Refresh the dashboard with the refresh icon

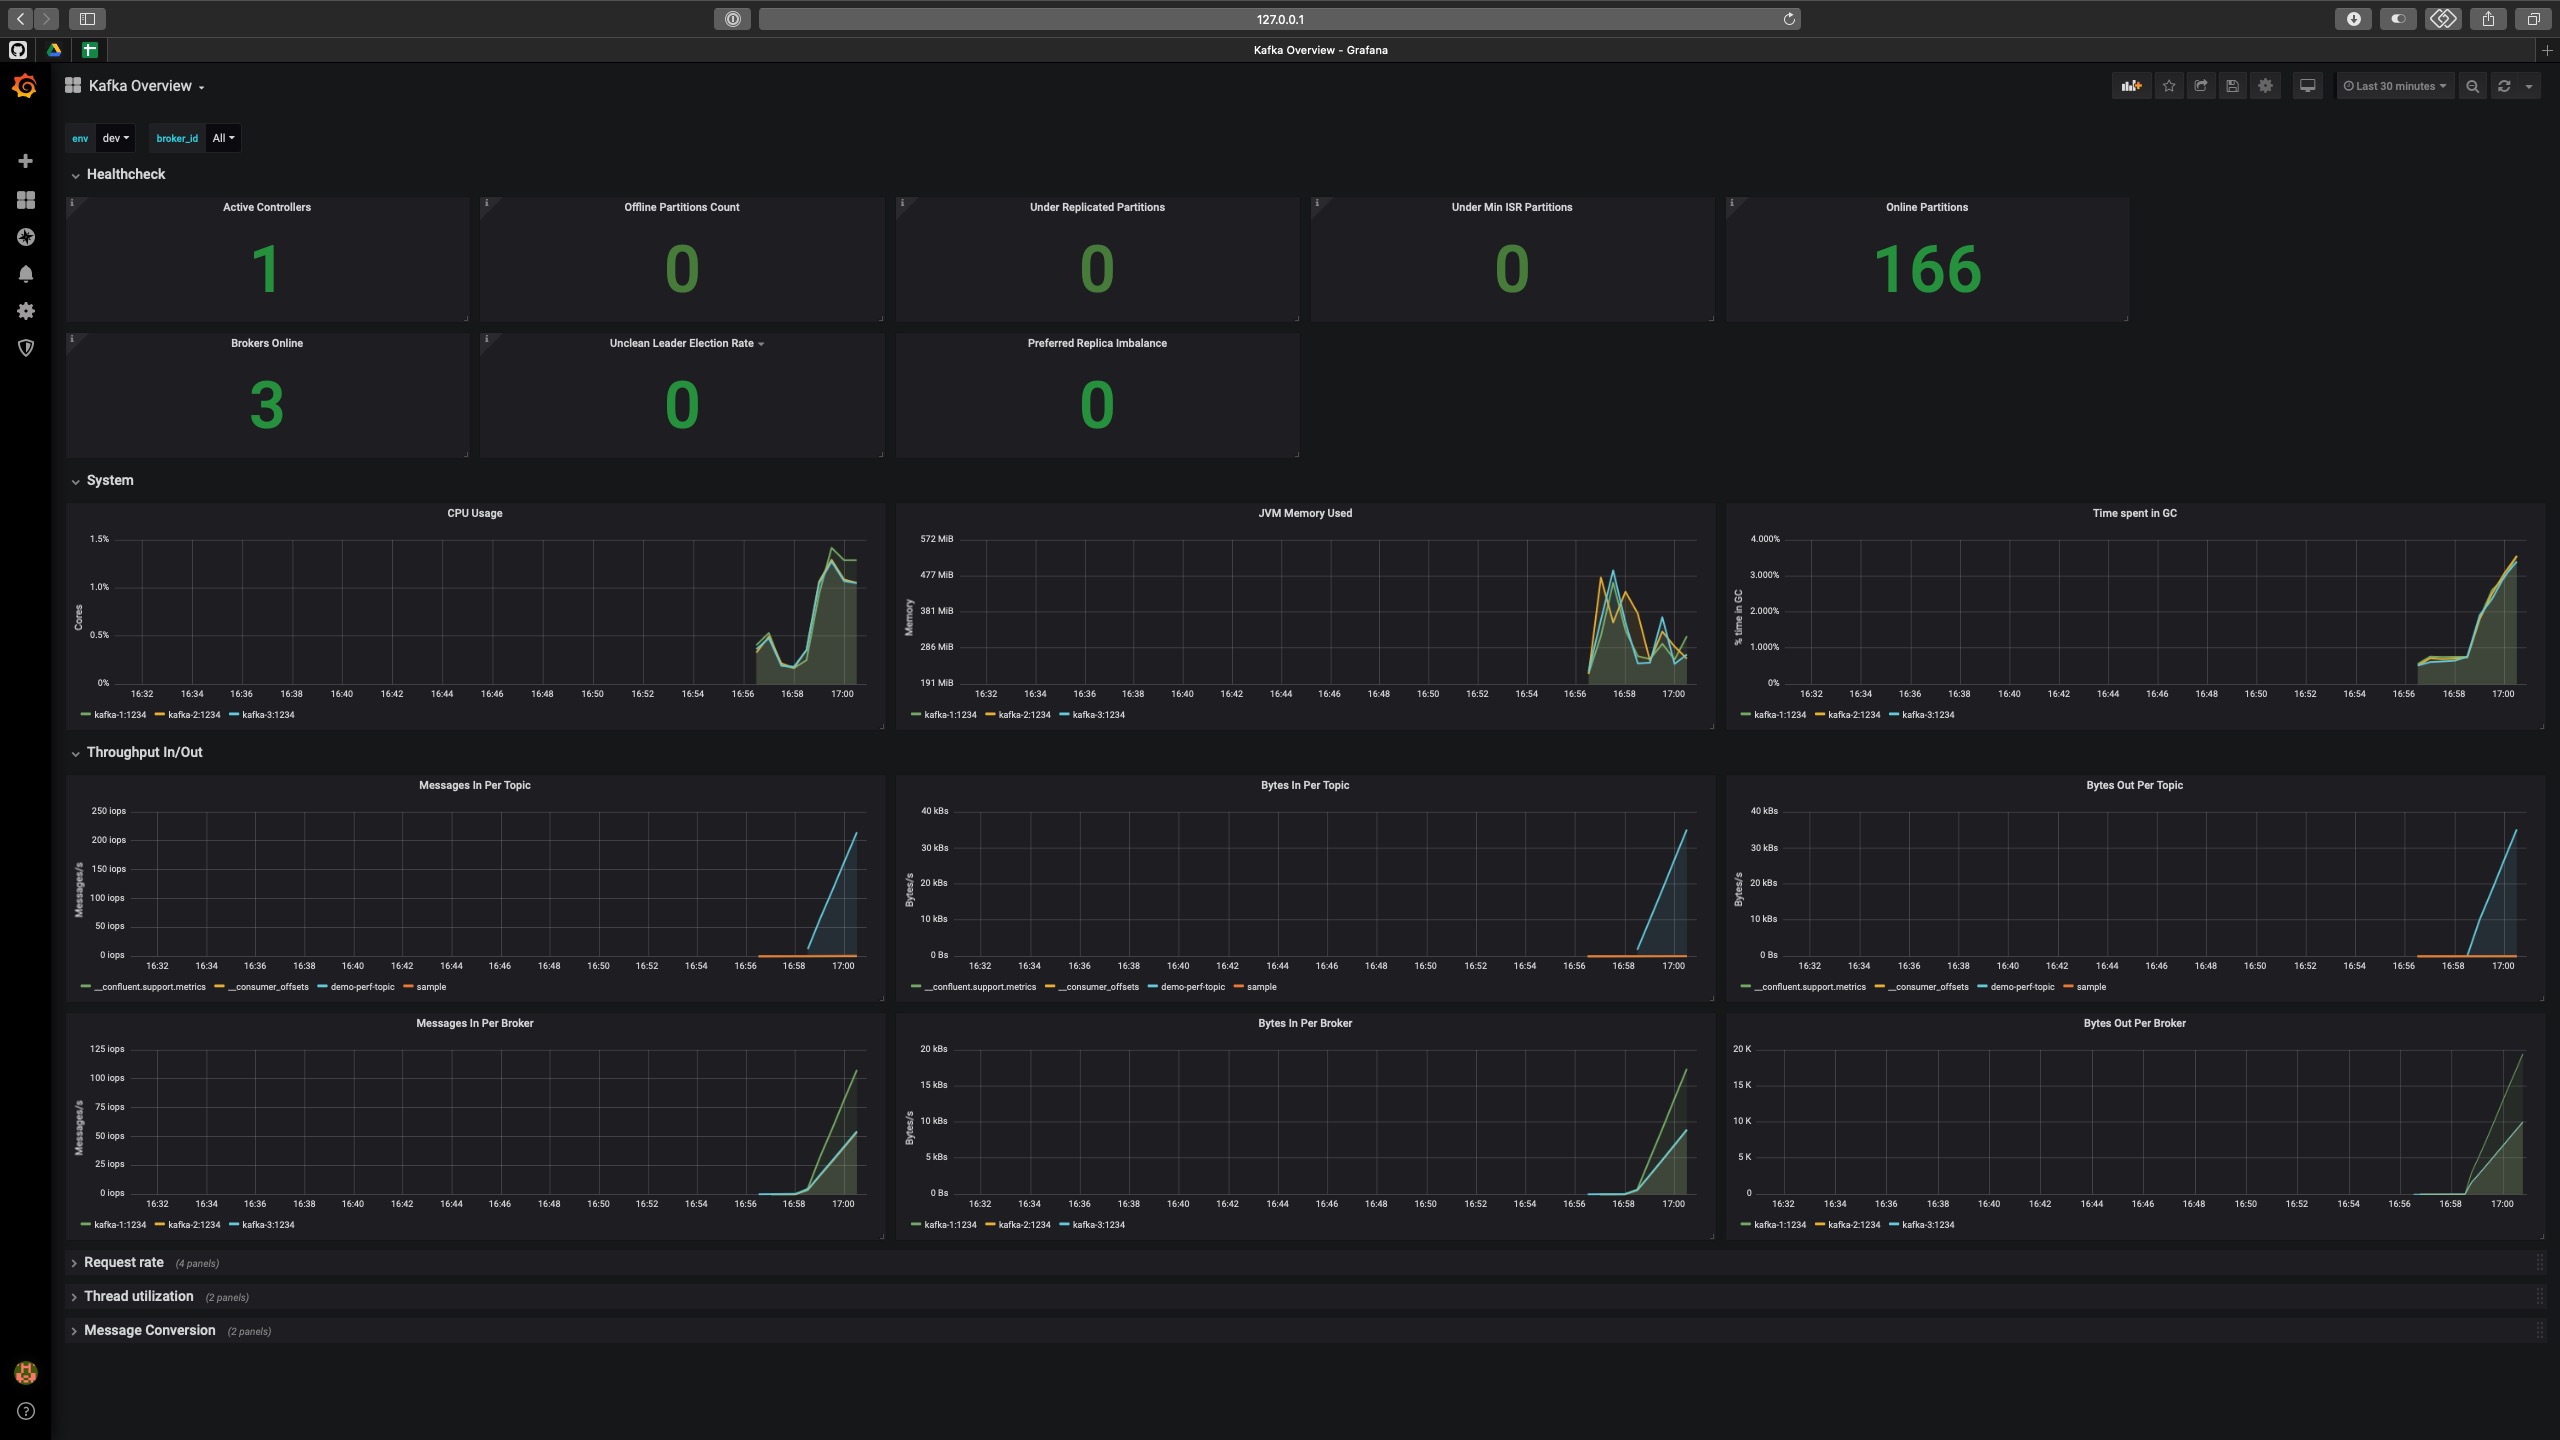[x=2504, y=86]
